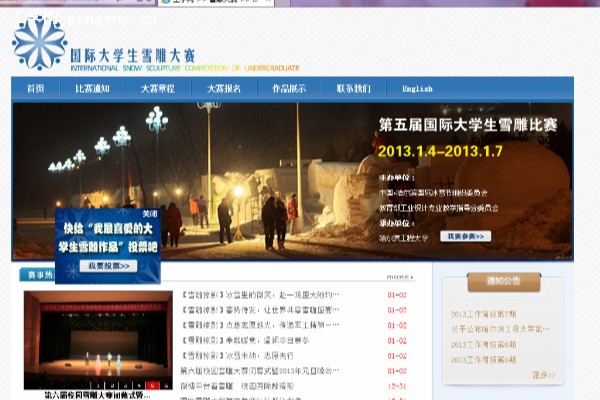
Task: Open the 大赛报名 registration page
Action: [224, 89]
